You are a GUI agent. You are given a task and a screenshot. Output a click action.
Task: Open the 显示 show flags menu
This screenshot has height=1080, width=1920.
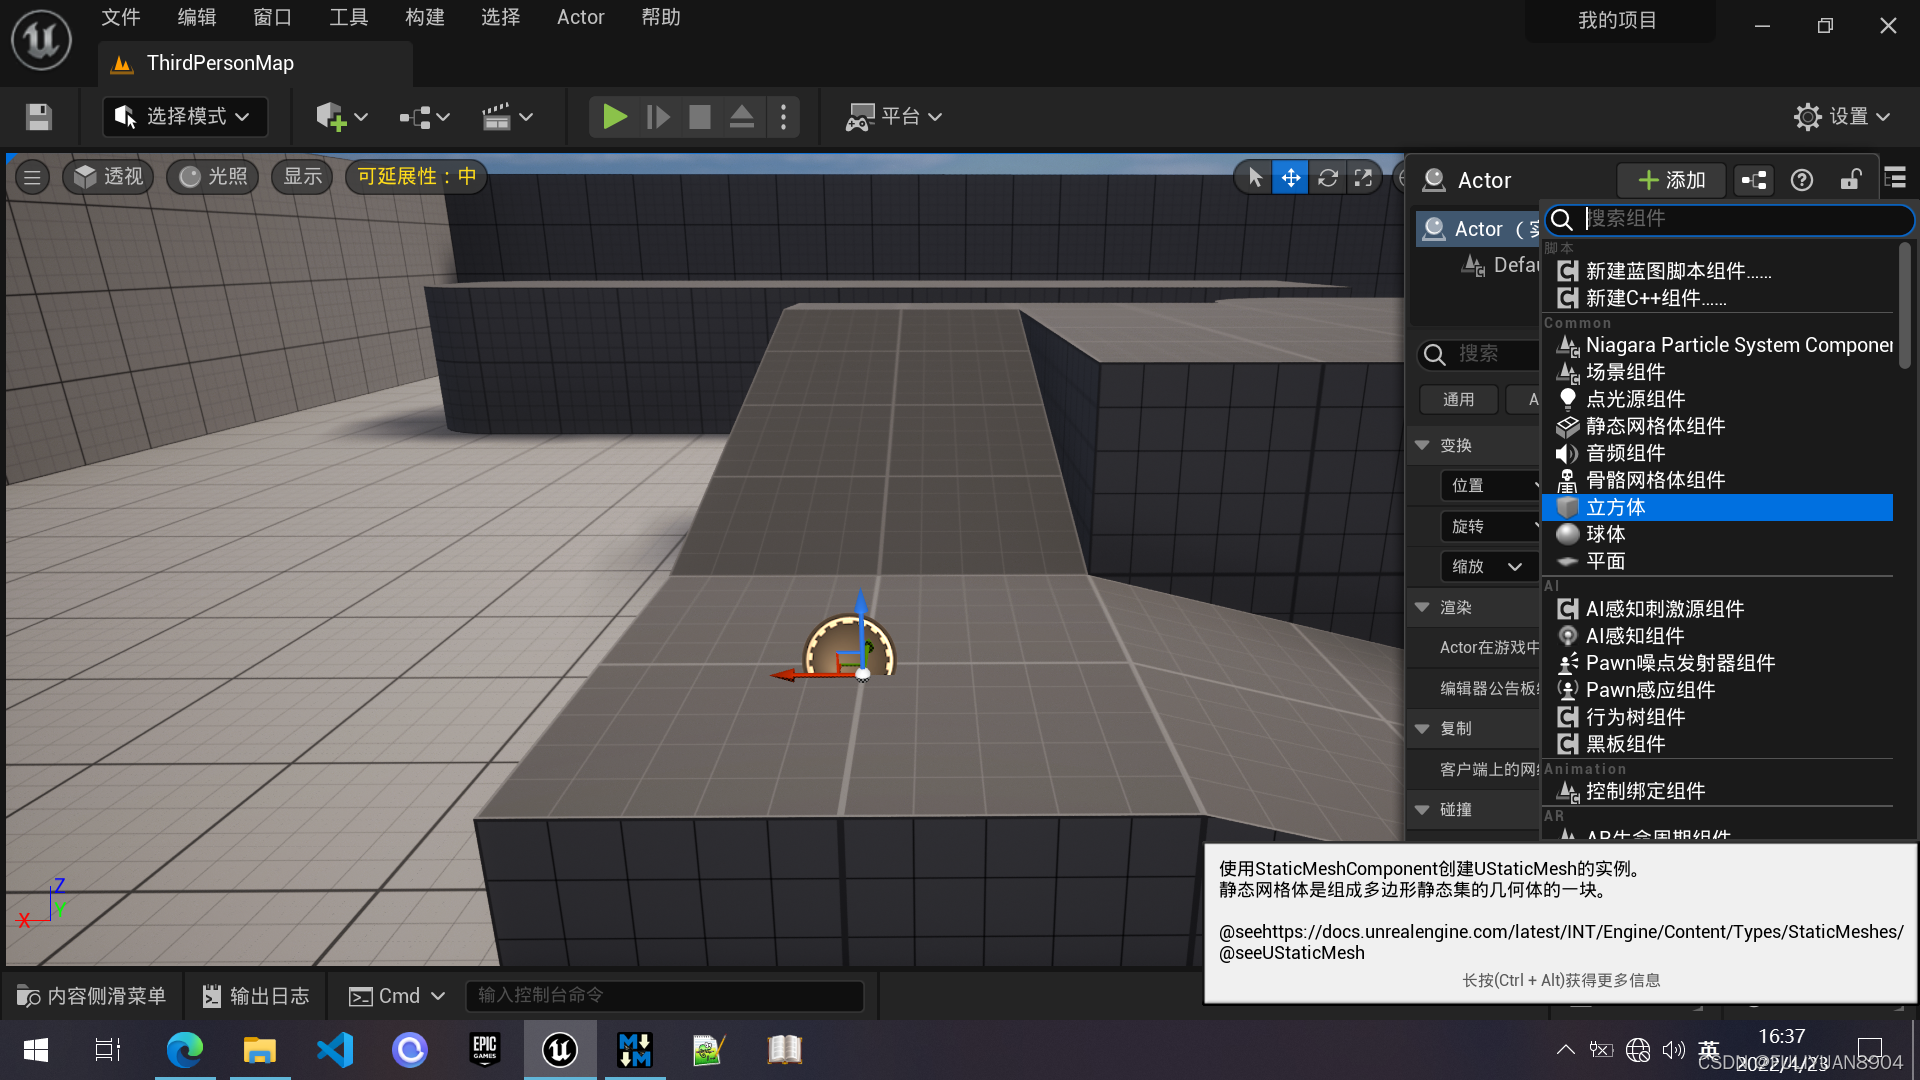tap(302, 177)
